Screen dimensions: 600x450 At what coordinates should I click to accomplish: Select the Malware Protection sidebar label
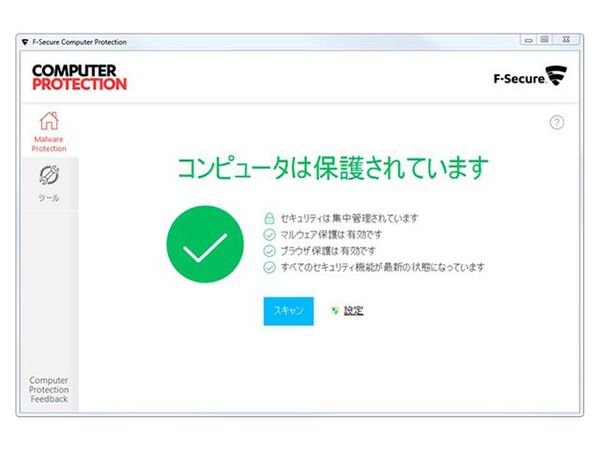tap(49, 144)
